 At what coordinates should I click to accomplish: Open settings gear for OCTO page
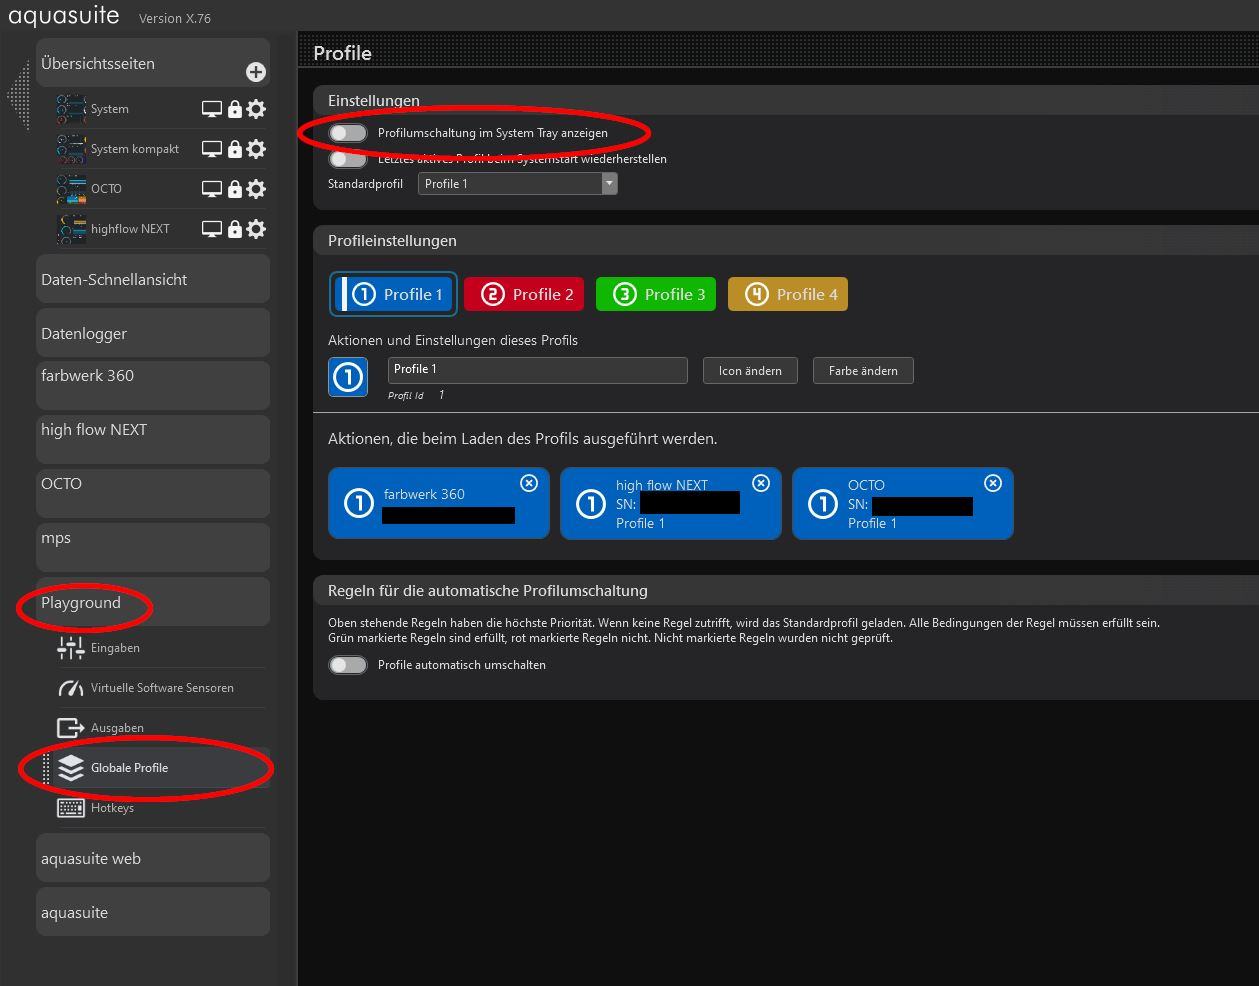point(256,189)
